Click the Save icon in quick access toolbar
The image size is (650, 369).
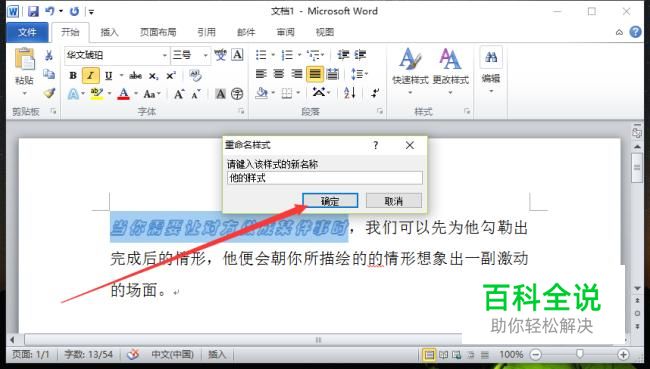pyautogui.click(x=33, y=11)
